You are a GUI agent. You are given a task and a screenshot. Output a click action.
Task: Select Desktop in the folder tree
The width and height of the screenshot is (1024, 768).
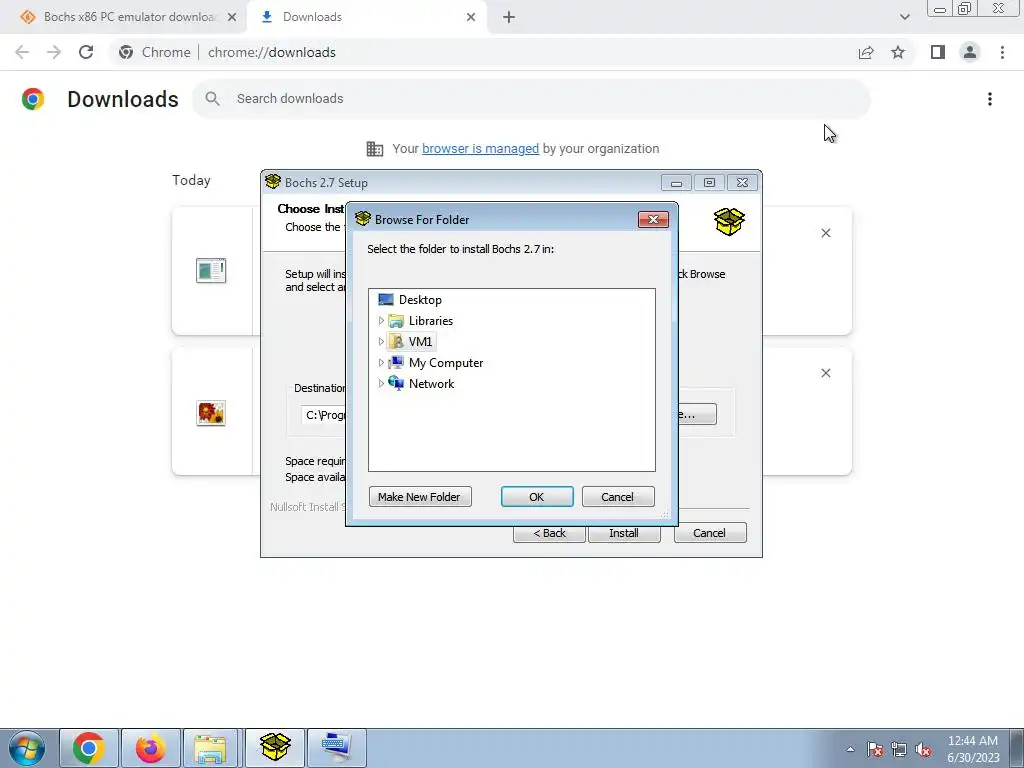[x=420, y=300]
